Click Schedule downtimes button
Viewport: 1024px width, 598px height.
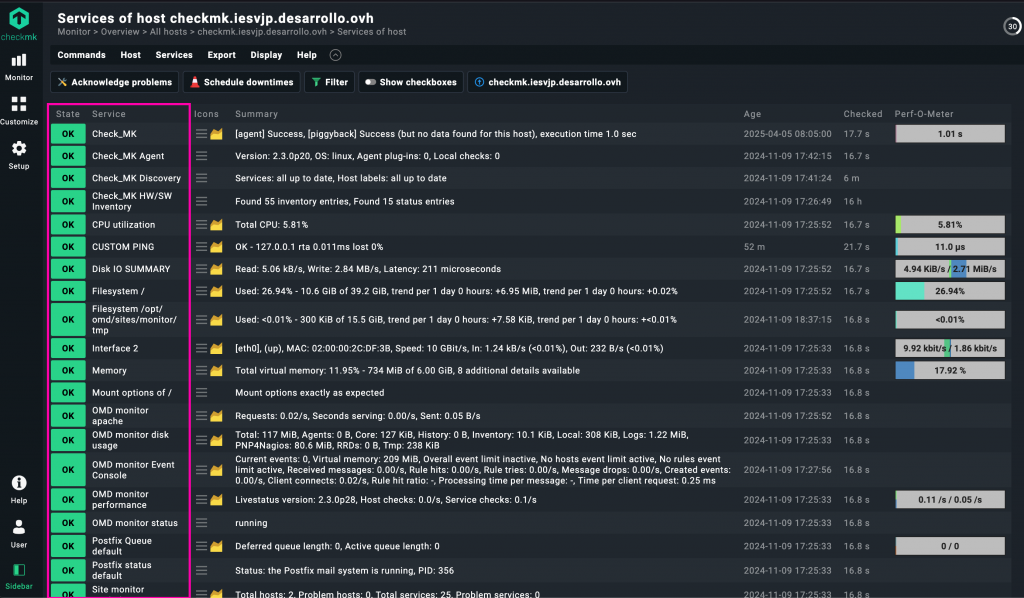241,82
